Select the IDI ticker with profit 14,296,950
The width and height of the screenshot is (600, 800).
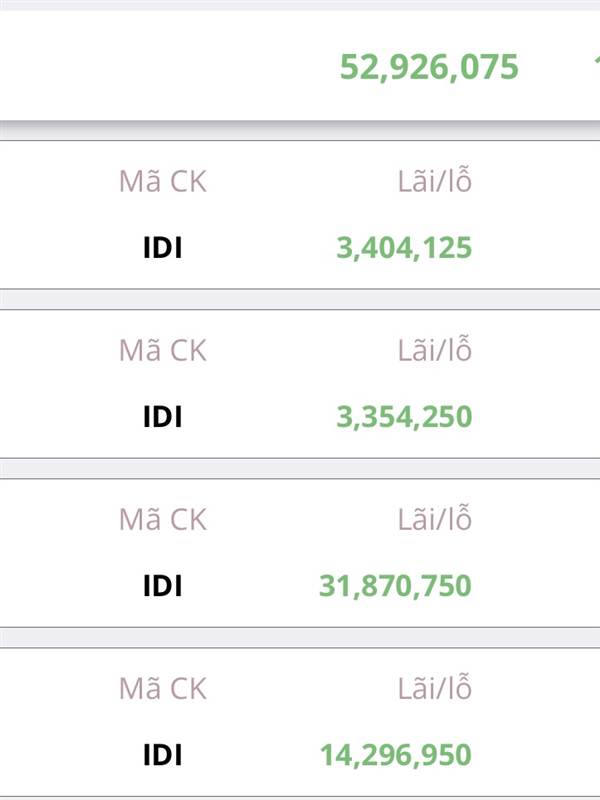pos(162,754)
